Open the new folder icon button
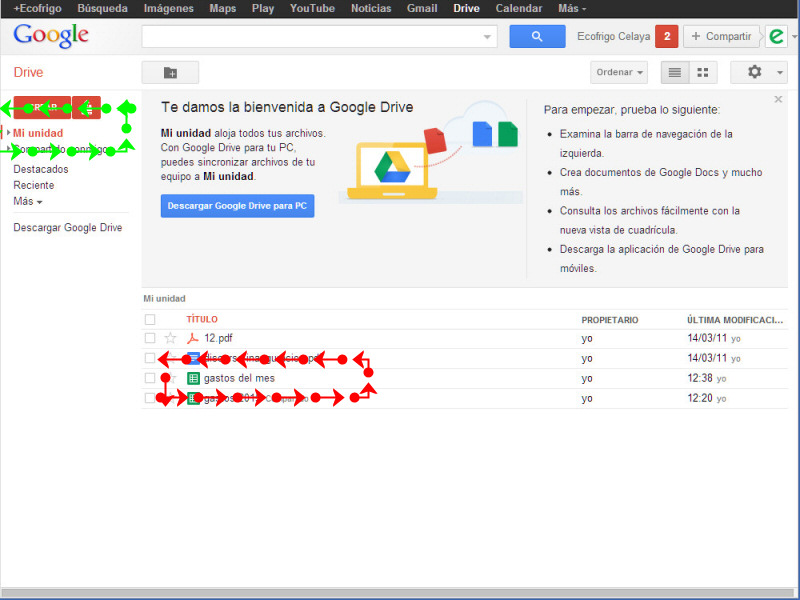This screenshot has height=600, width=800. 170,72
